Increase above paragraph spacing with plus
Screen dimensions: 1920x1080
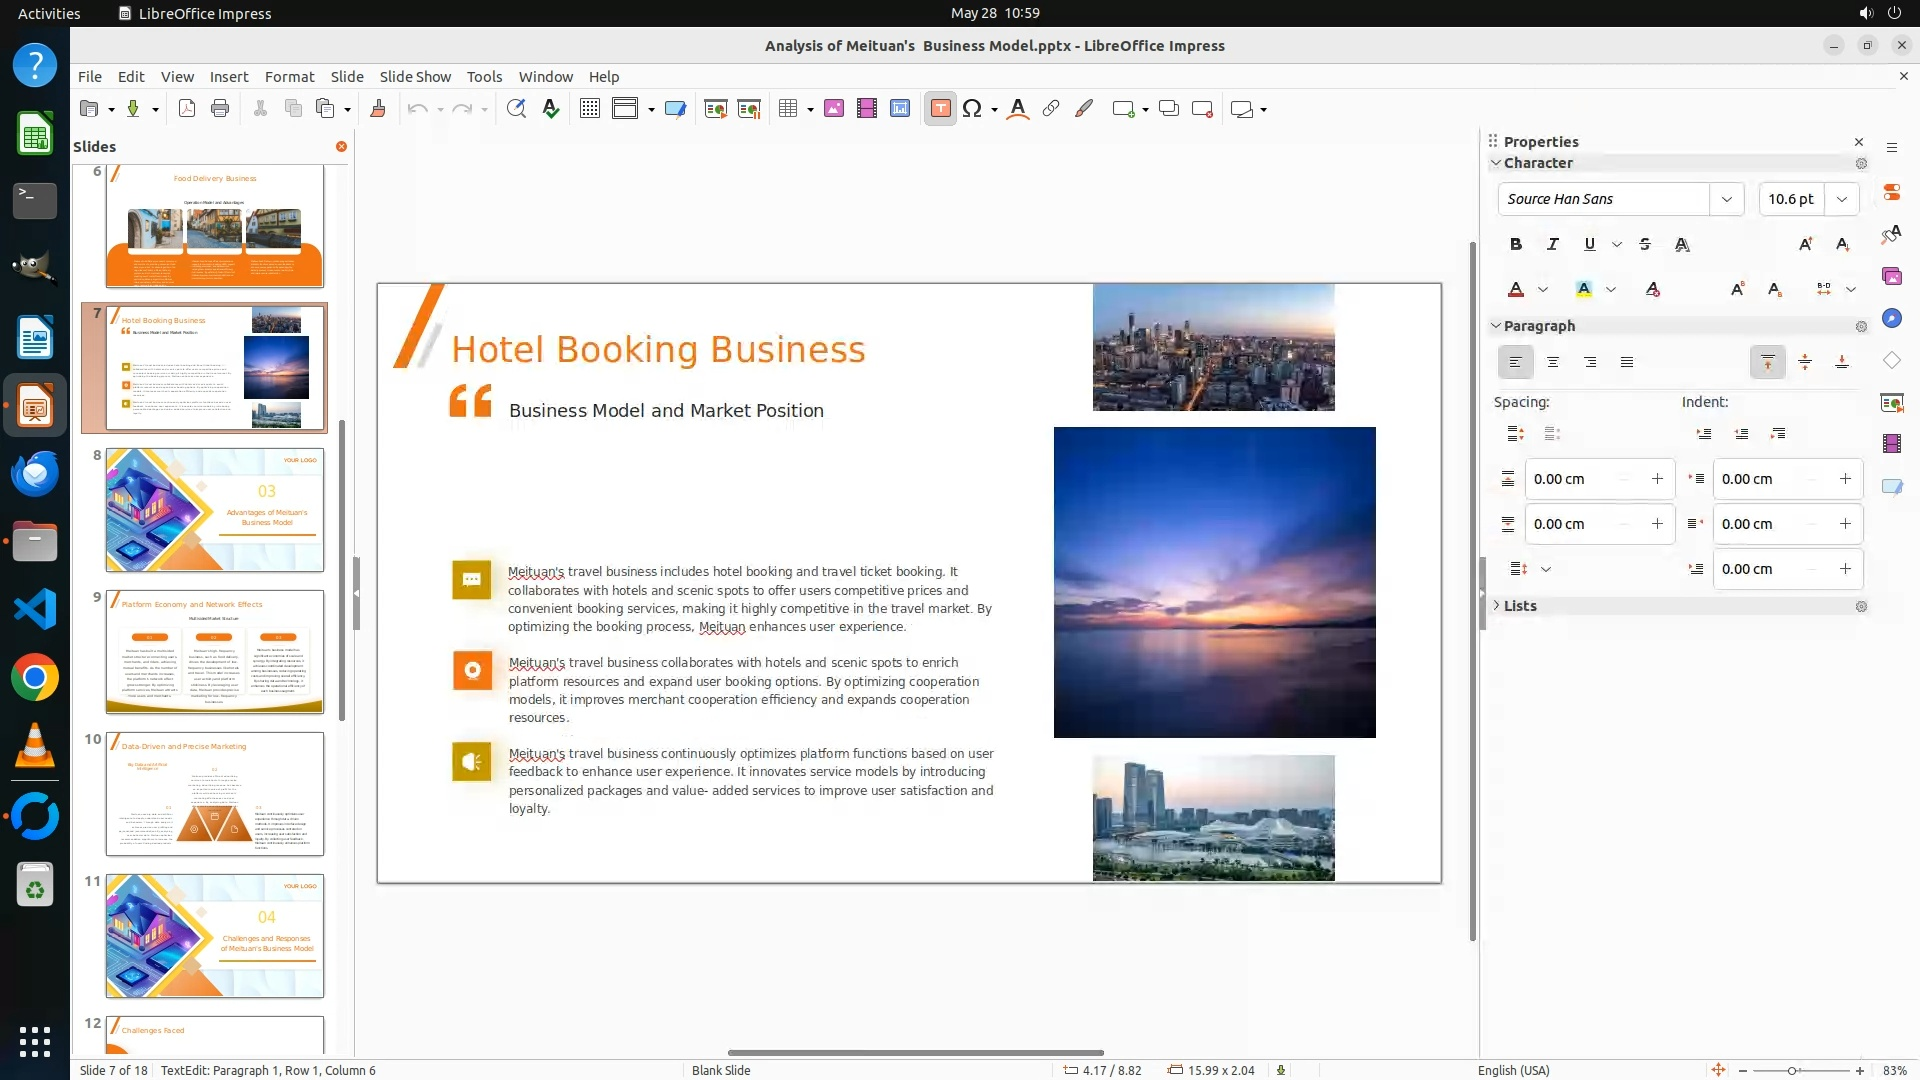(x=1657, y=479)
